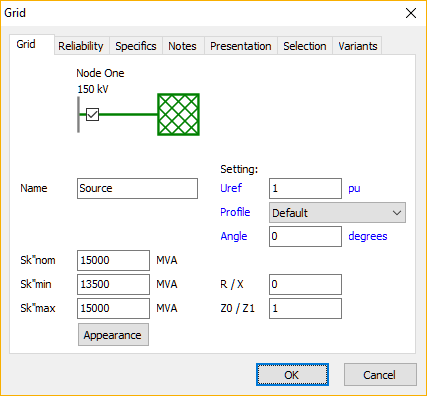Close the Grid dialog window
The width and height of the screenshot is (427, 396).
pyautogui.click(x=411, y=13)
